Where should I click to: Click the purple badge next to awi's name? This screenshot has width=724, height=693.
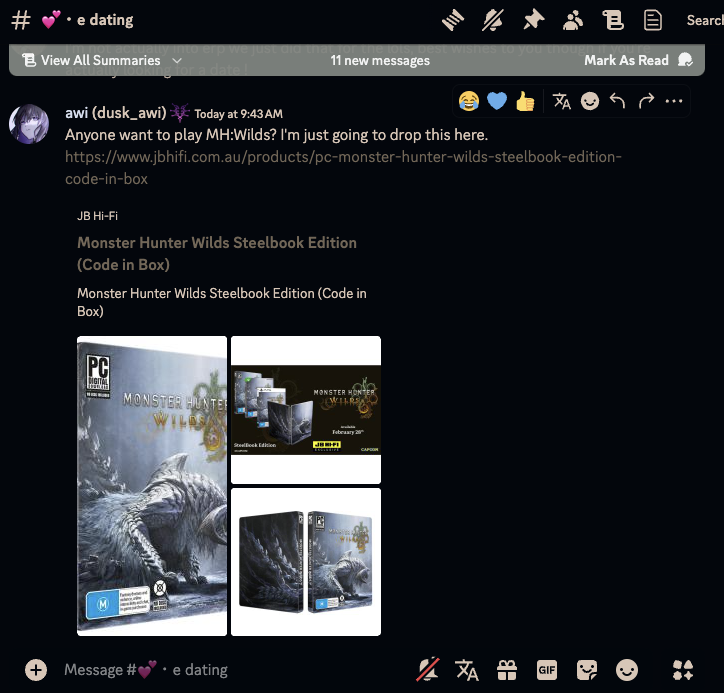click(180, 113)
